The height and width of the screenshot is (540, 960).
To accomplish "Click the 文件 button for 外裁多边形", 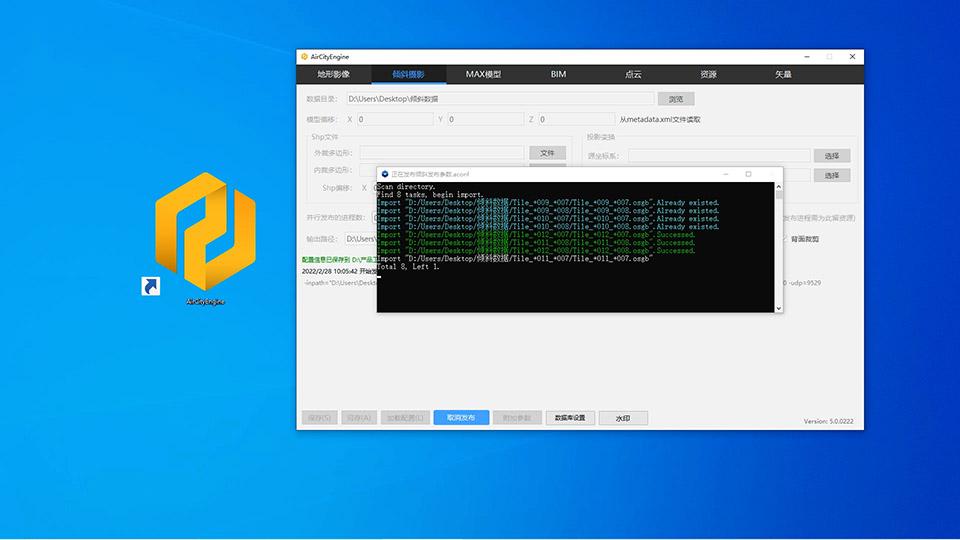I will [x=547, y=153].
